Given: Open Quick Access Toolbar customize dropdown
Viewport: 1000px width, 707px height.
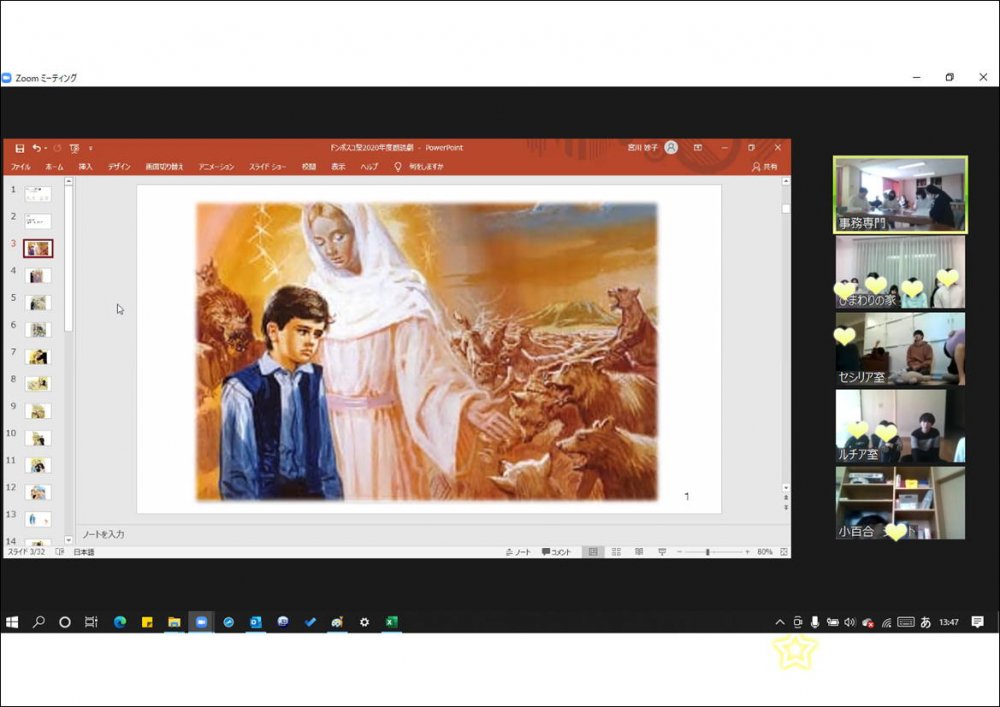Looking at the screenshot, I should click(90, 148).
